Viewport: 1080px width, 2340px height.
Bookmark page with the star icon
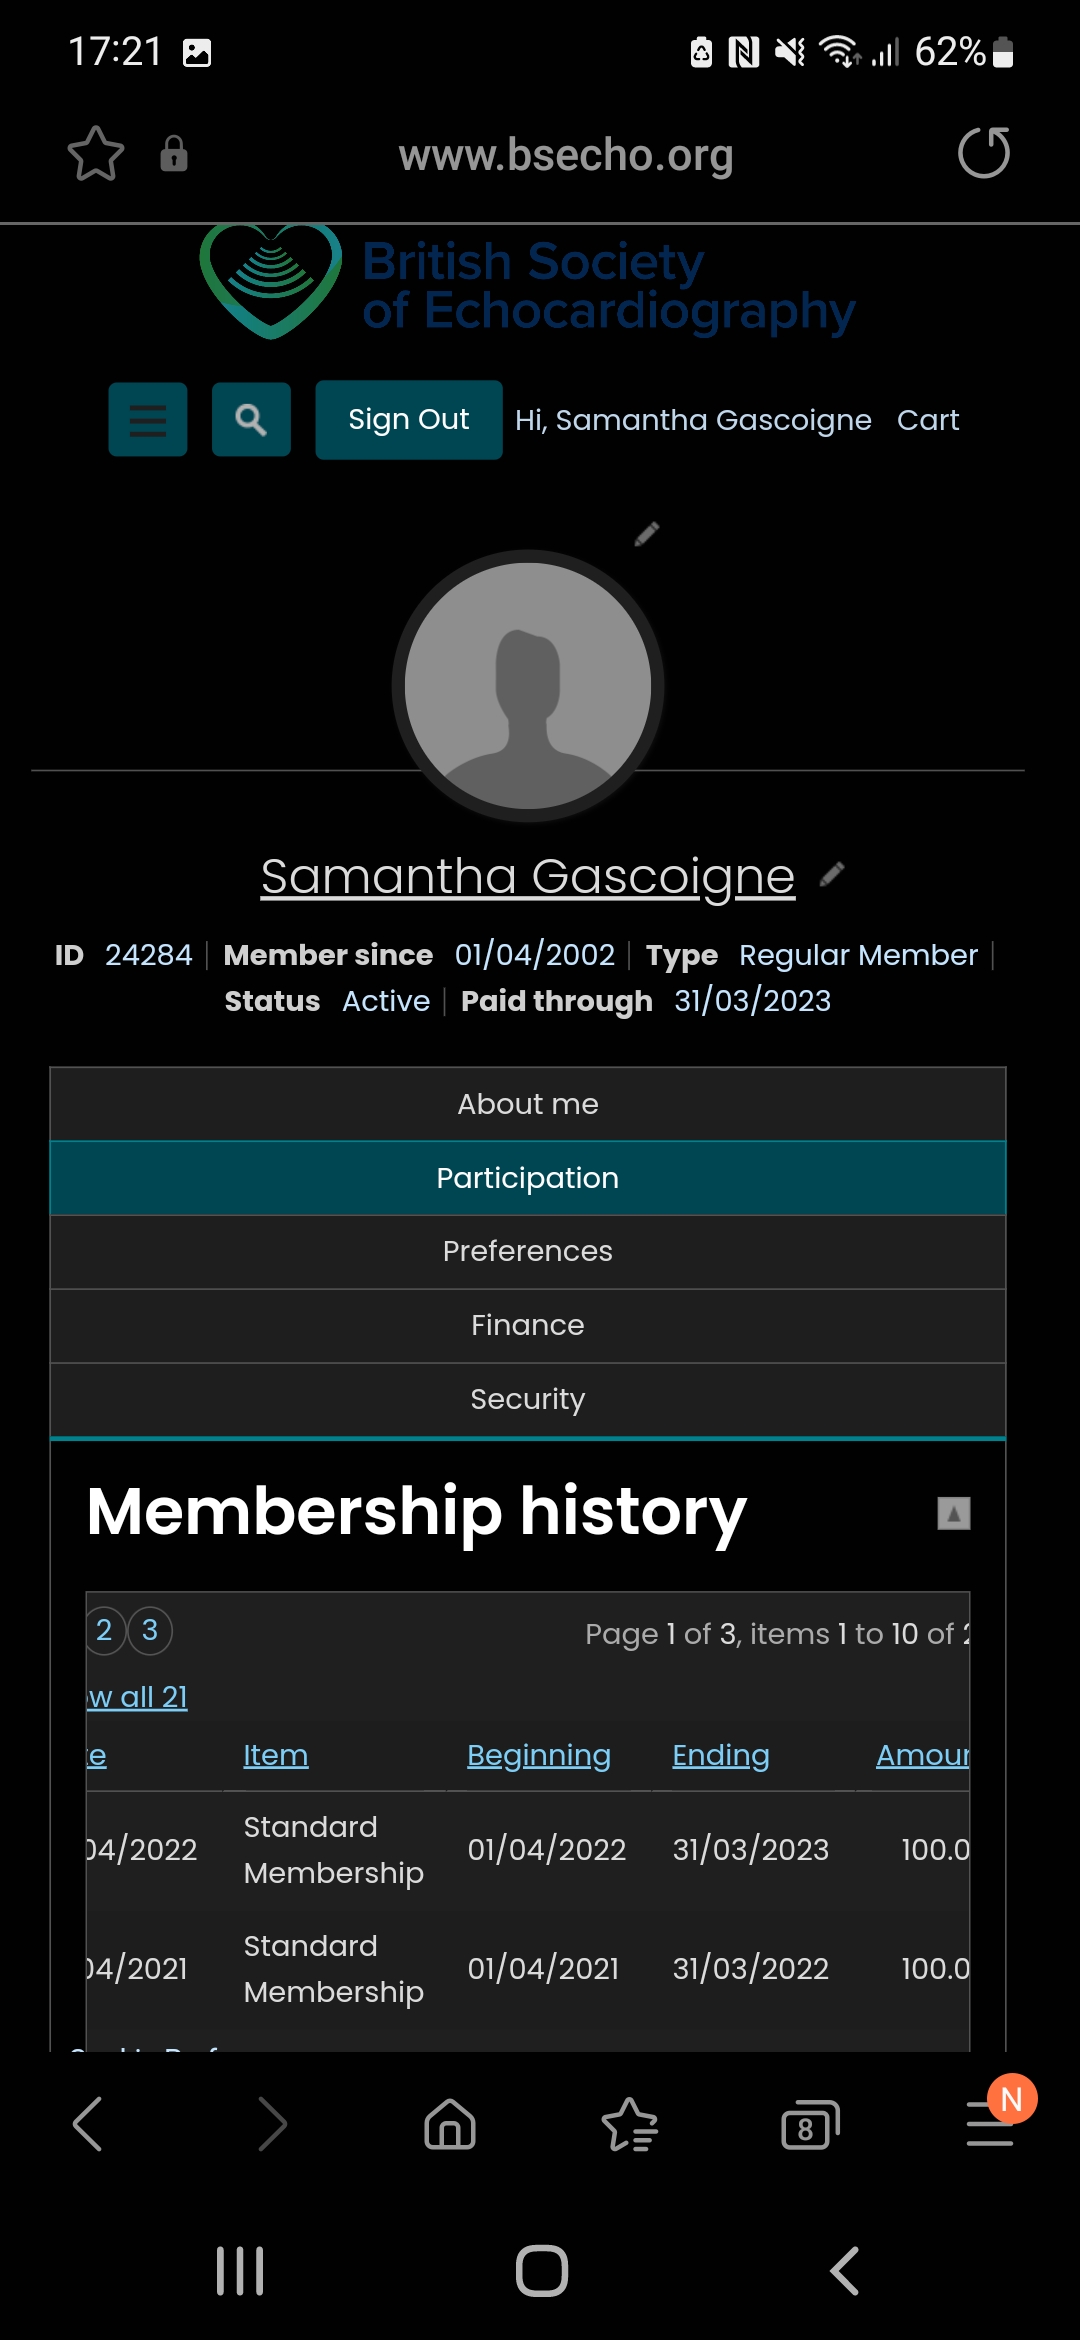point(96,154)
